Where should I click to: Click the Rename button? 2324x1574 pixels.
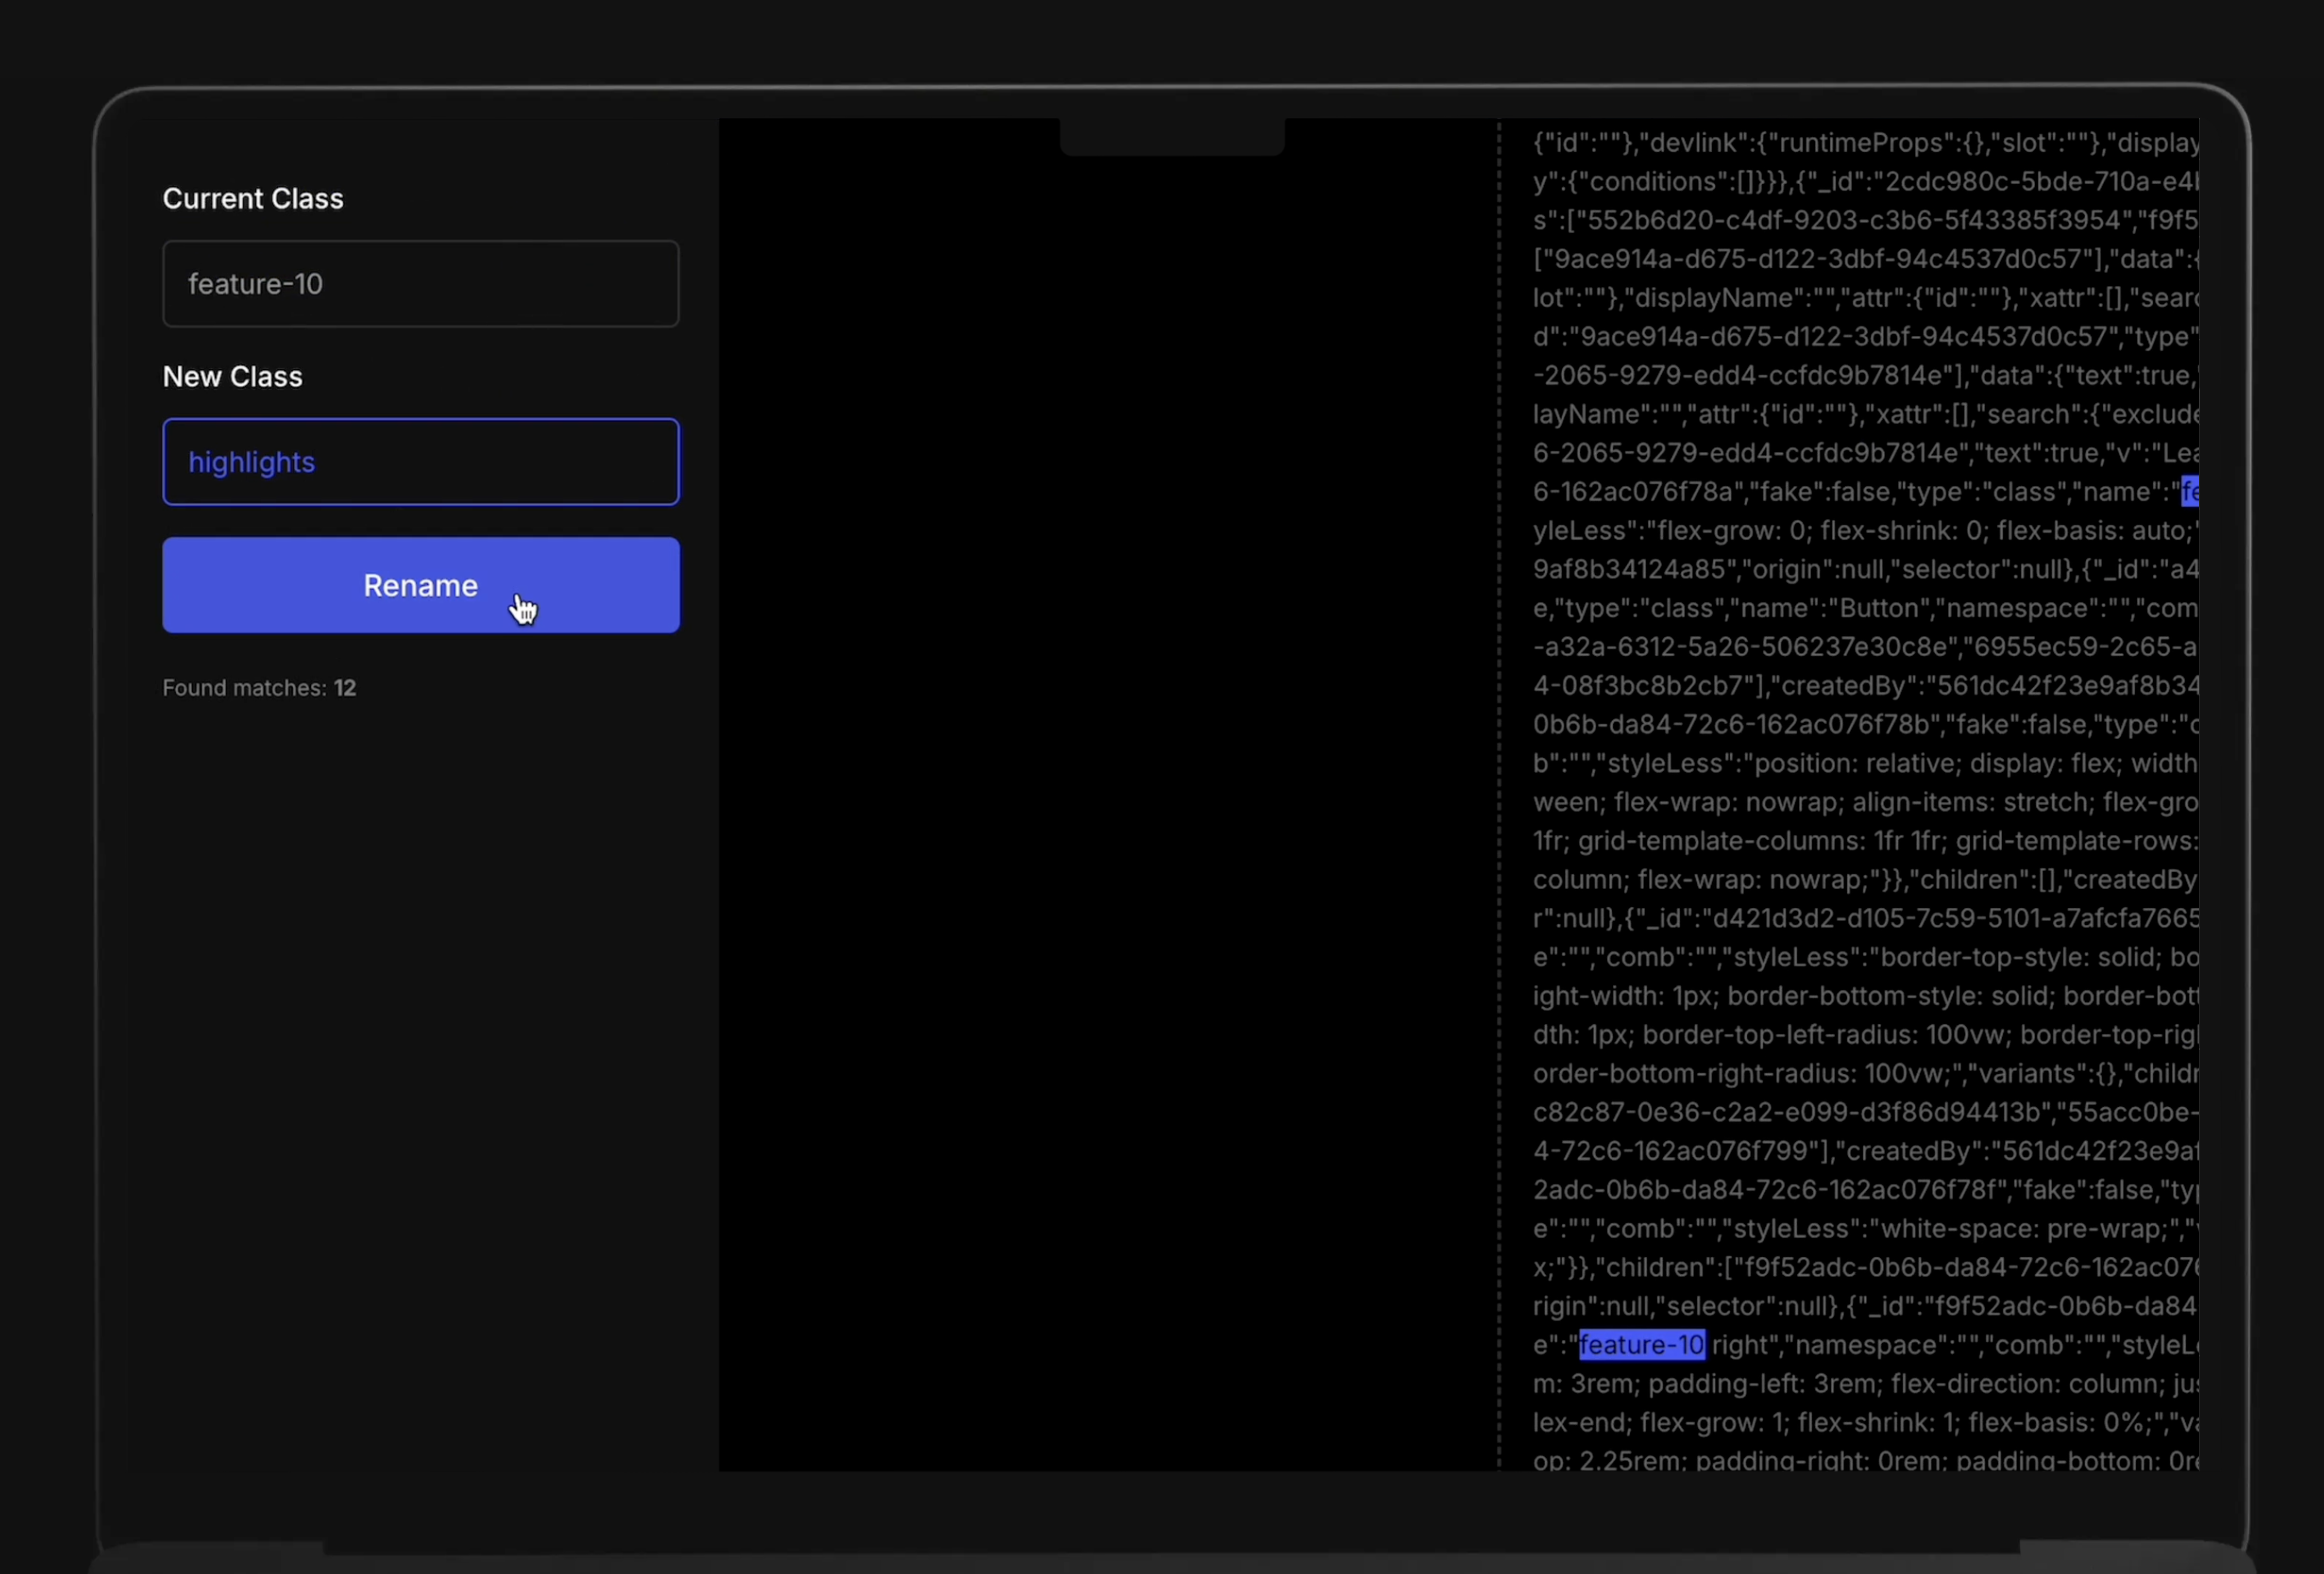(x=420, y=585)
